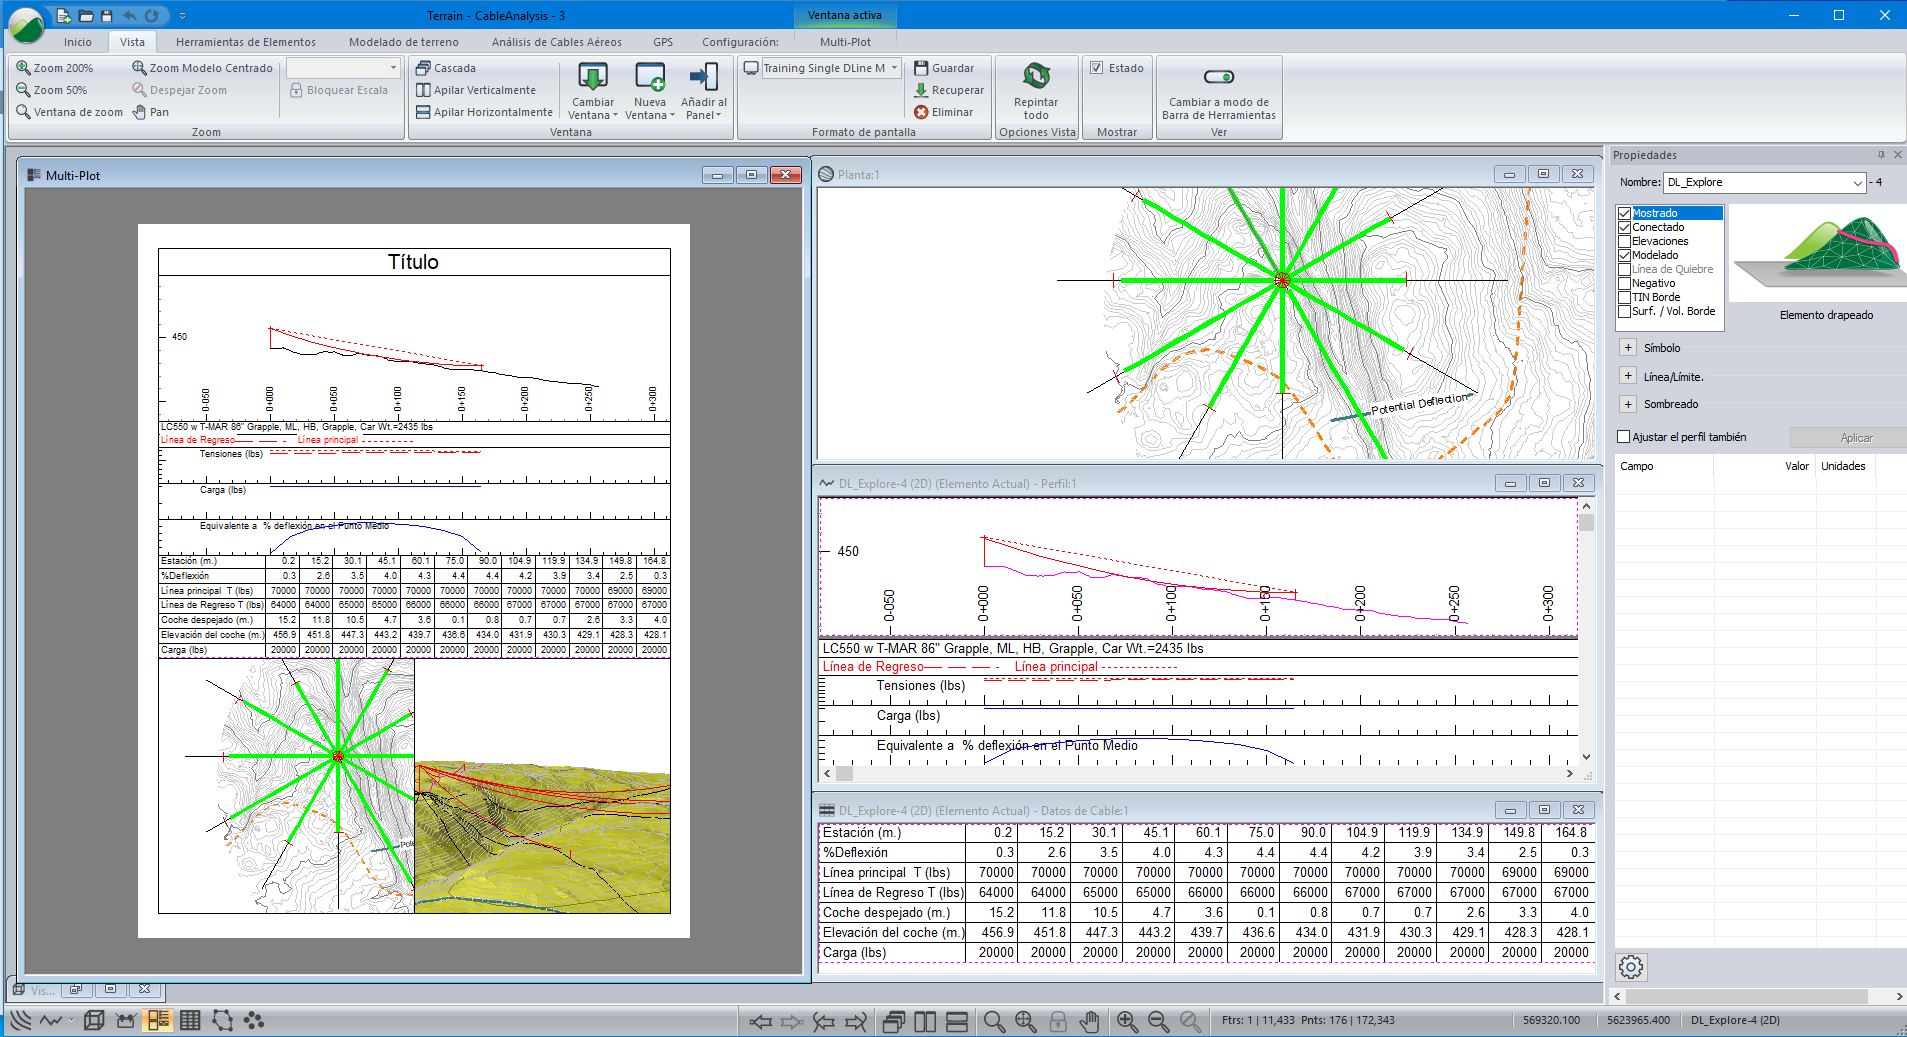1907x1037 pixels.
Task: Open the 3D cube view in bottom toolbar
Action: tap(94, 1020)
